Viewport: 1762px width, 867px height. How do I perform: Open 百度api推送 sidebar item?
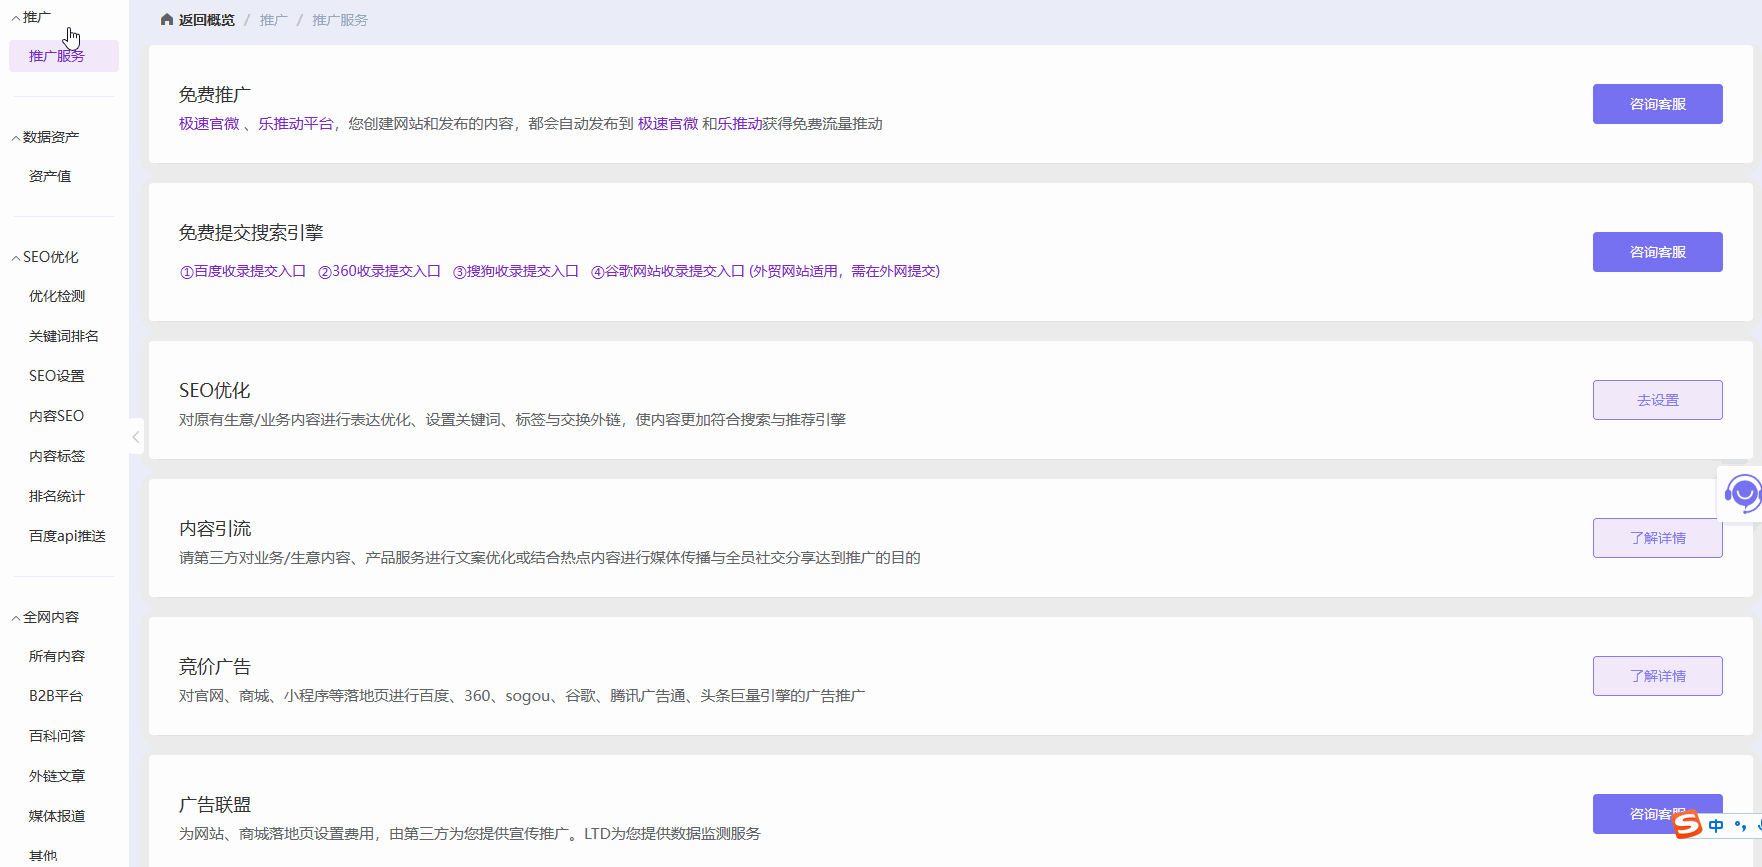pos(67,536)
